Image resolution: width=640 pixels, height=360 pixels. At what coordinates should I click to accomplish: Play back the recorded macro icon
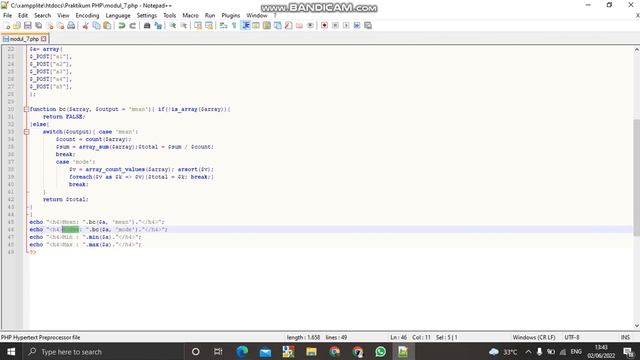click(x=346, y=26)
